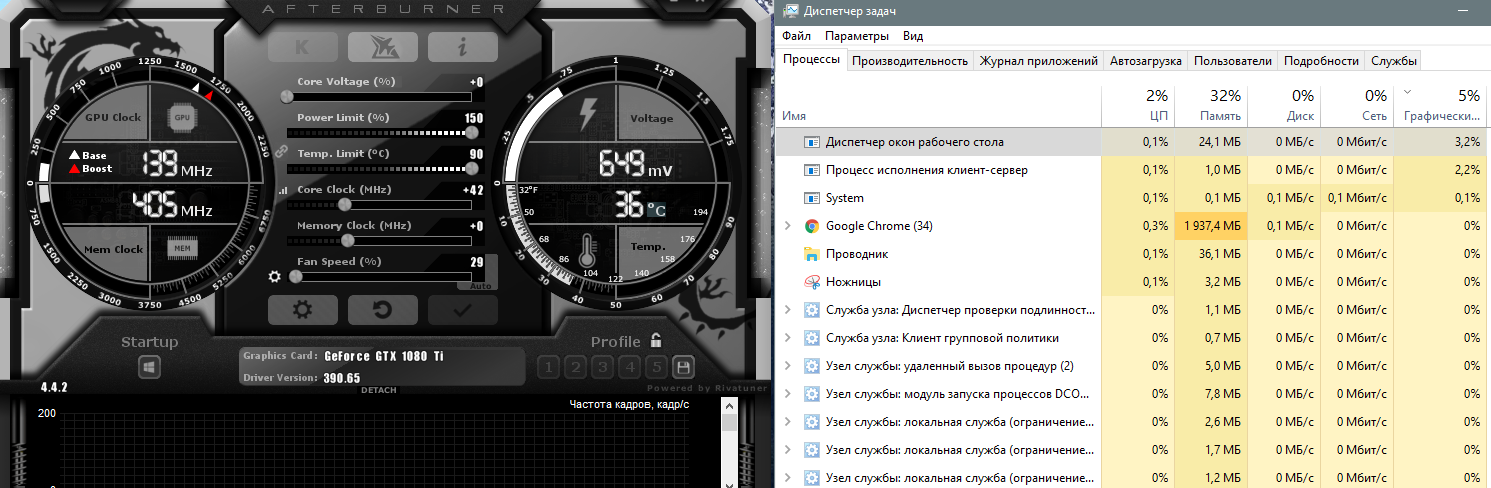Sort processes by the Имя column header

[940, 106]
